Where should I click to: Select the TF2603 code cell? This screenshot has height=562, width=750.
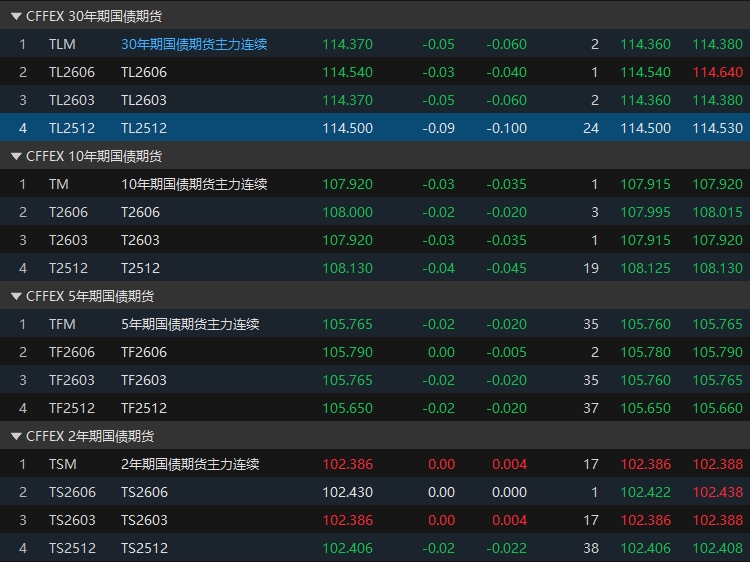(72, 380)
